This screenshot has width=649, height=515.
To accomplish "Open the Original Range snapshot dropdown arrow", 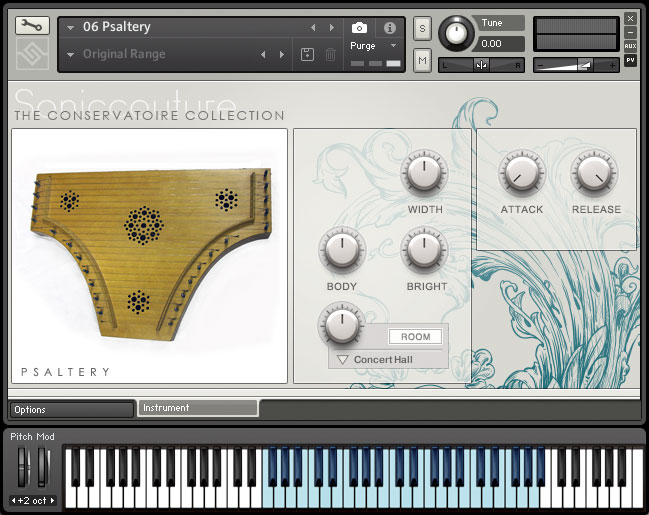I will click(x=70, y=55).
